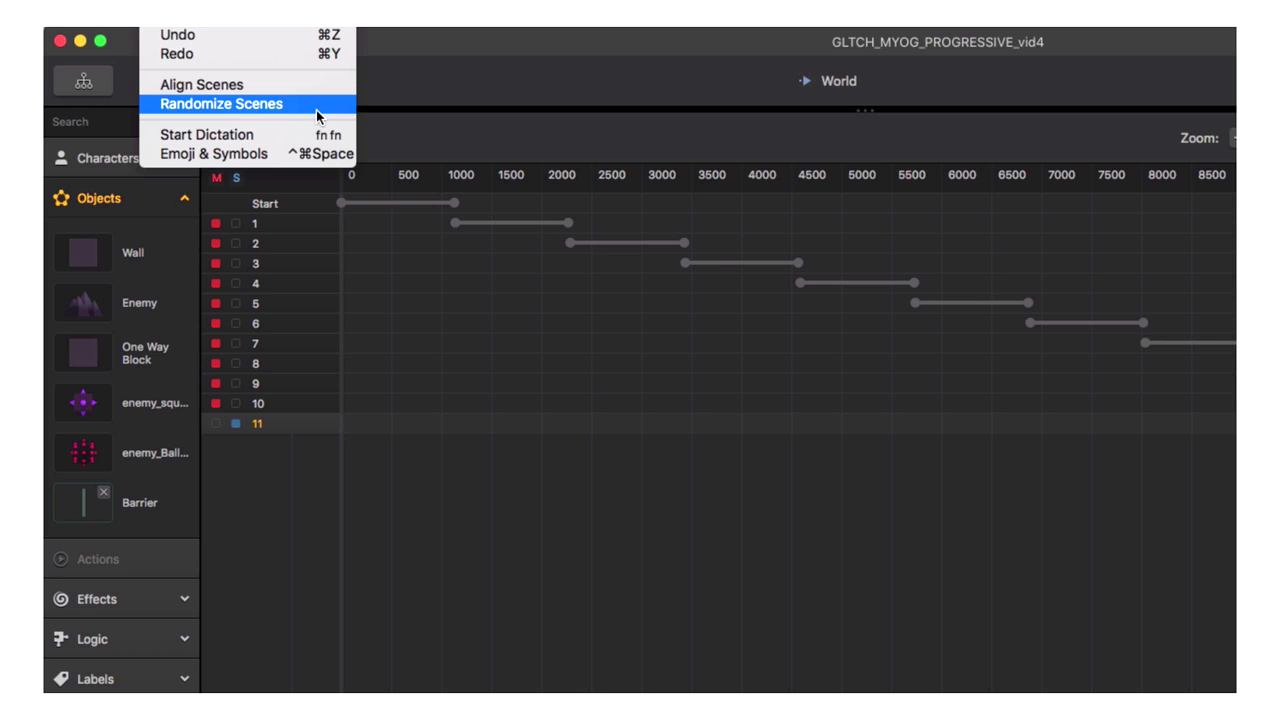Select the enemy_squ... purple icon
1280x720 pixels.
click(83, 403)
